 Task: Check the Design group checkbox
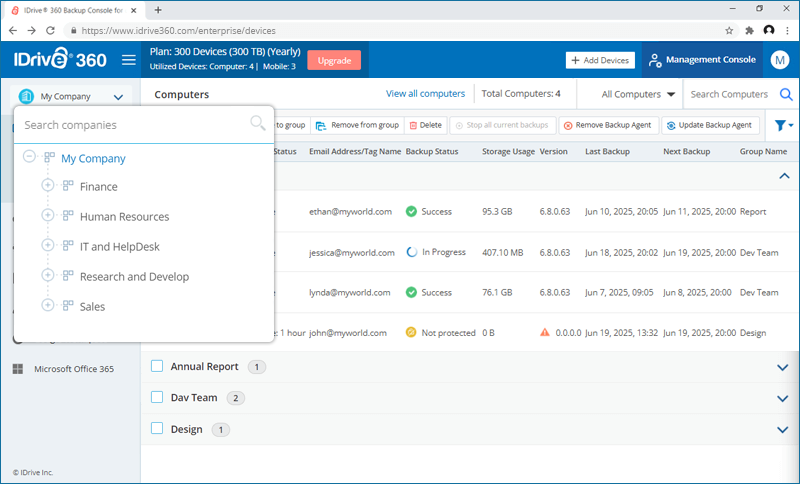157,428
